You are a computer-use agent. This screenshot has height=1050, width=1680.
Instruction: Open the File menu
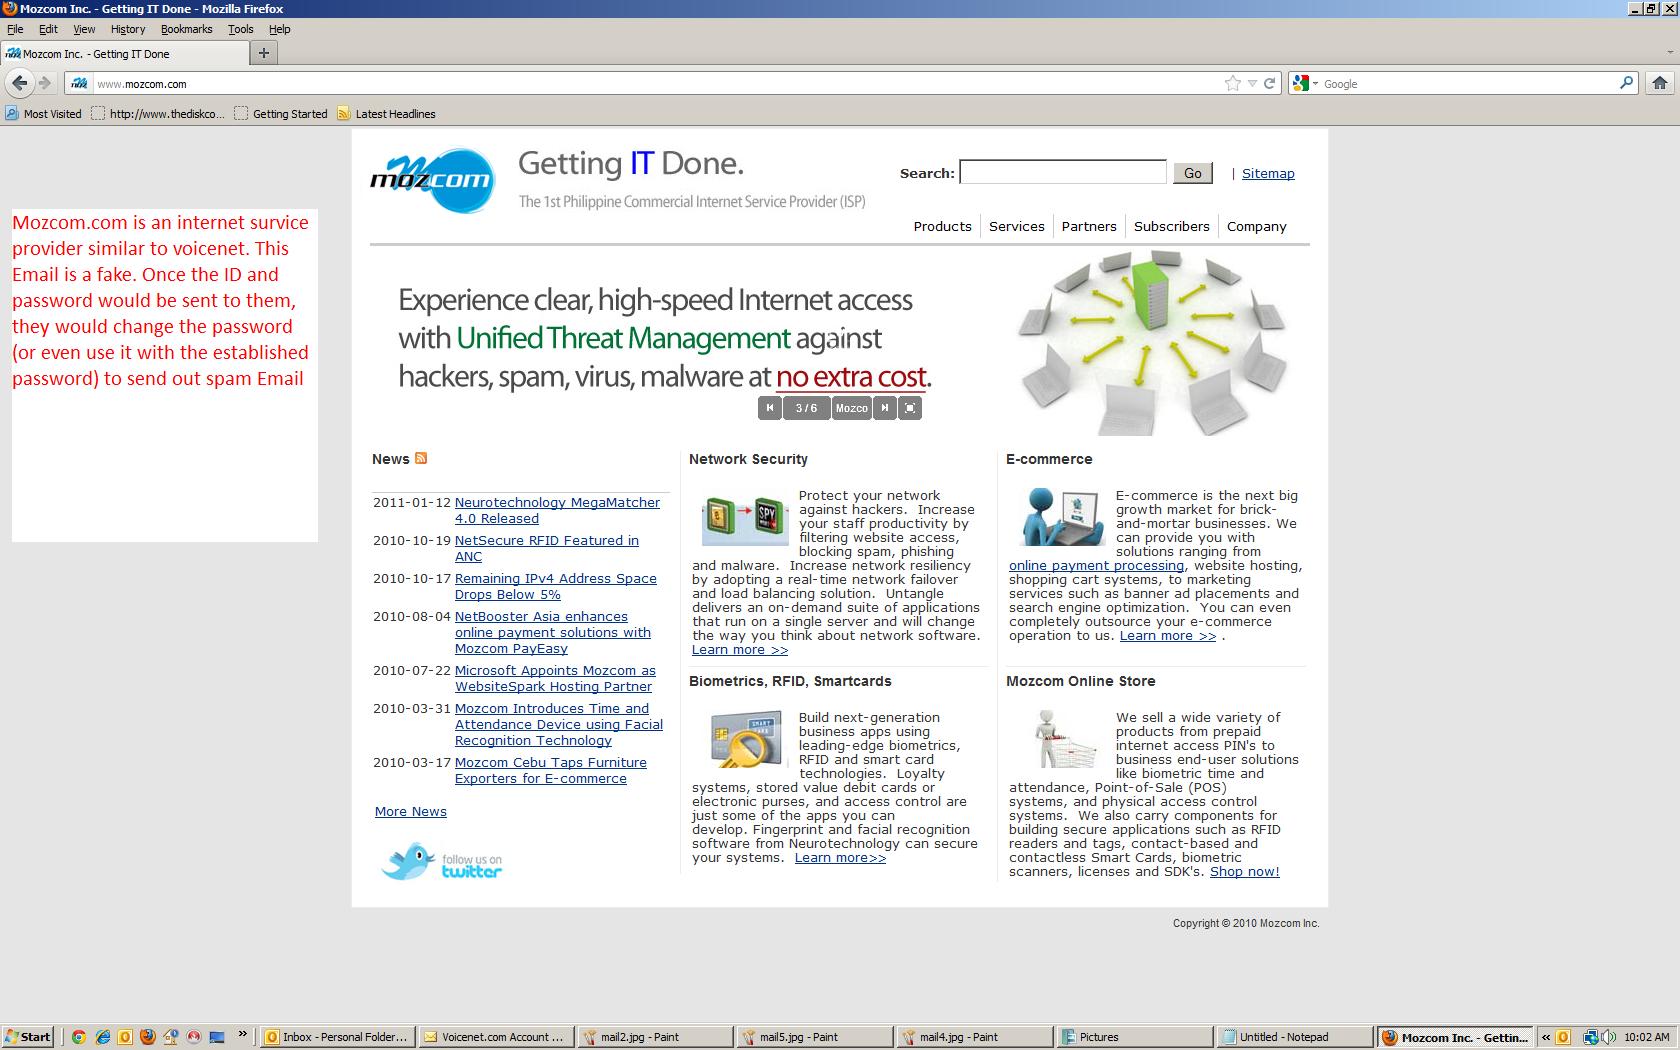click(x=15, y=29)
